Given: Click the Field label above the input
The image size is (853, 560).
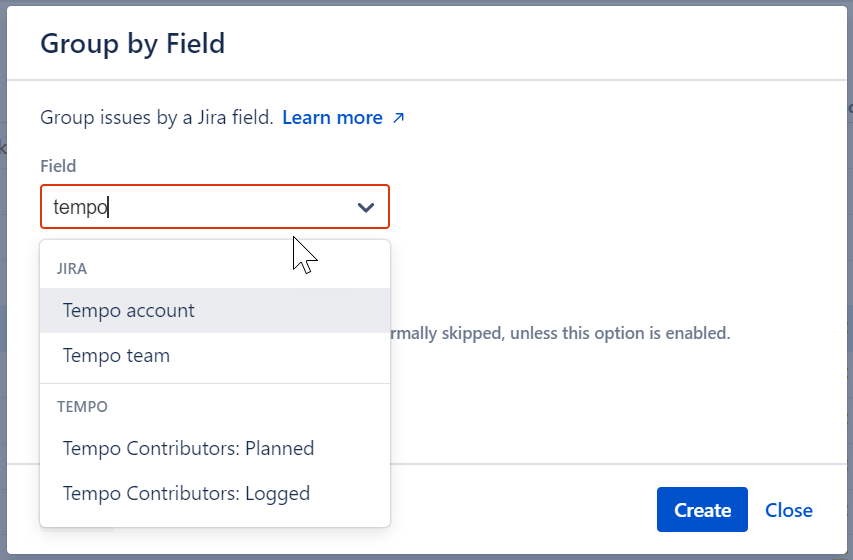Looking at the screenshot, I should pos(58,166).
